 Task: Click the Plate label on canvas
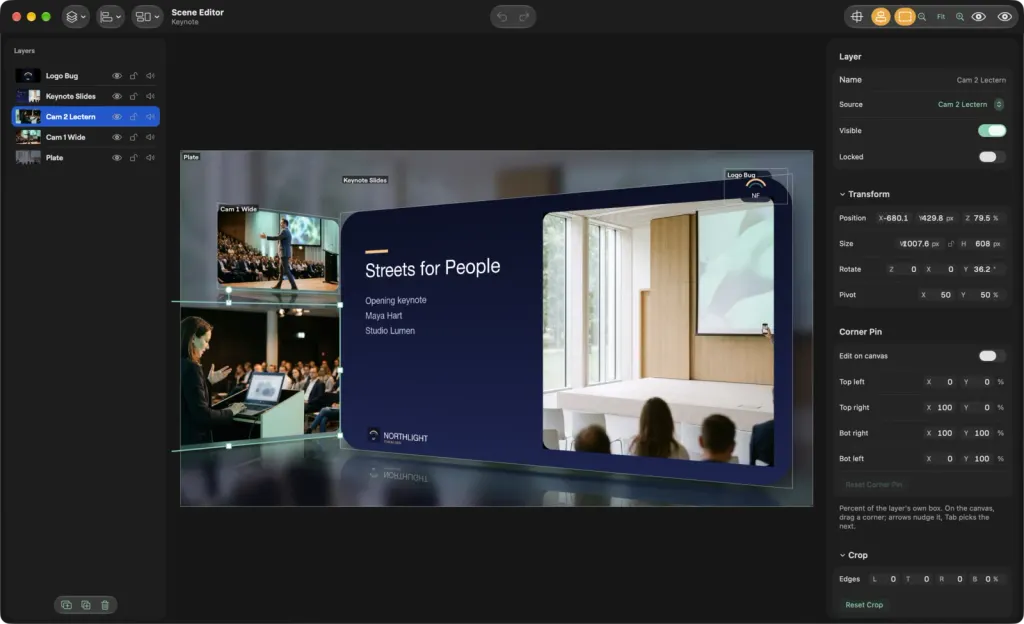click(x=191, y=157)
